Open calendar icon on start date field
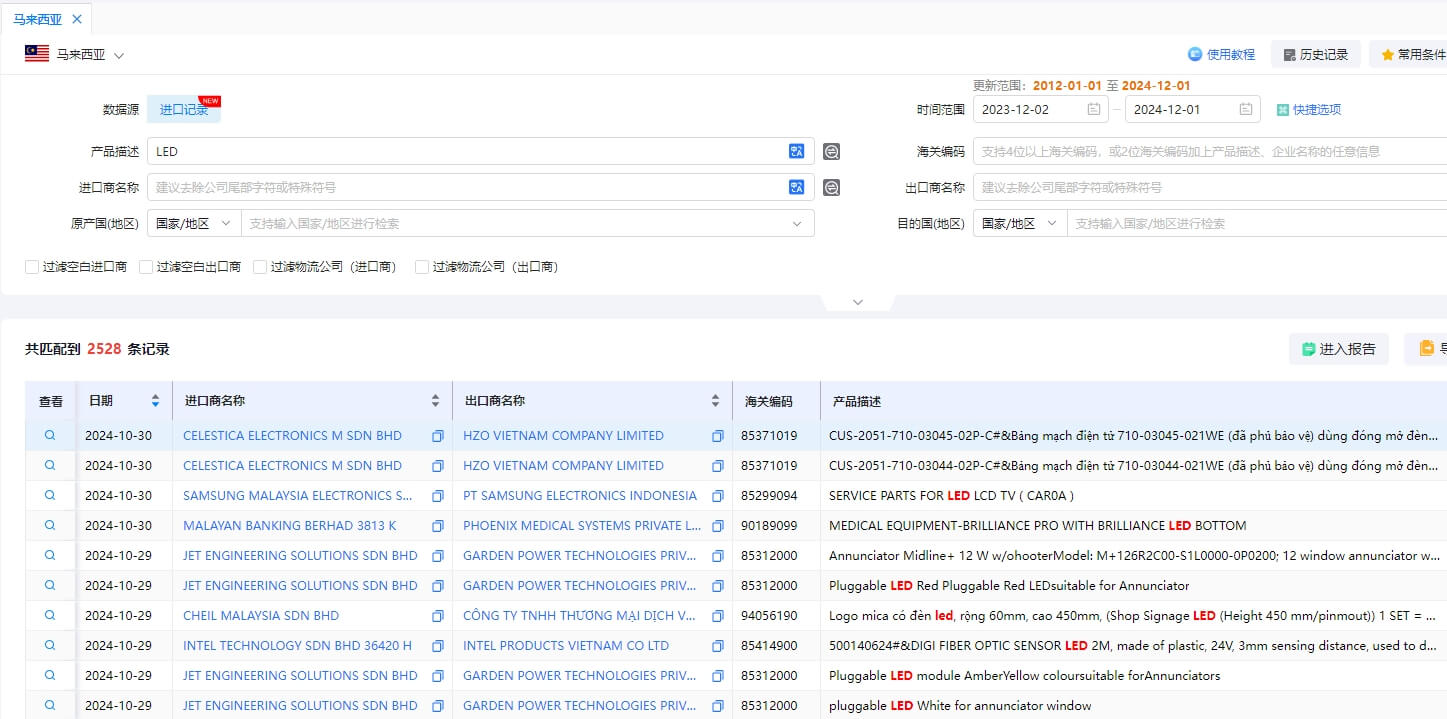 (1094, 110)
